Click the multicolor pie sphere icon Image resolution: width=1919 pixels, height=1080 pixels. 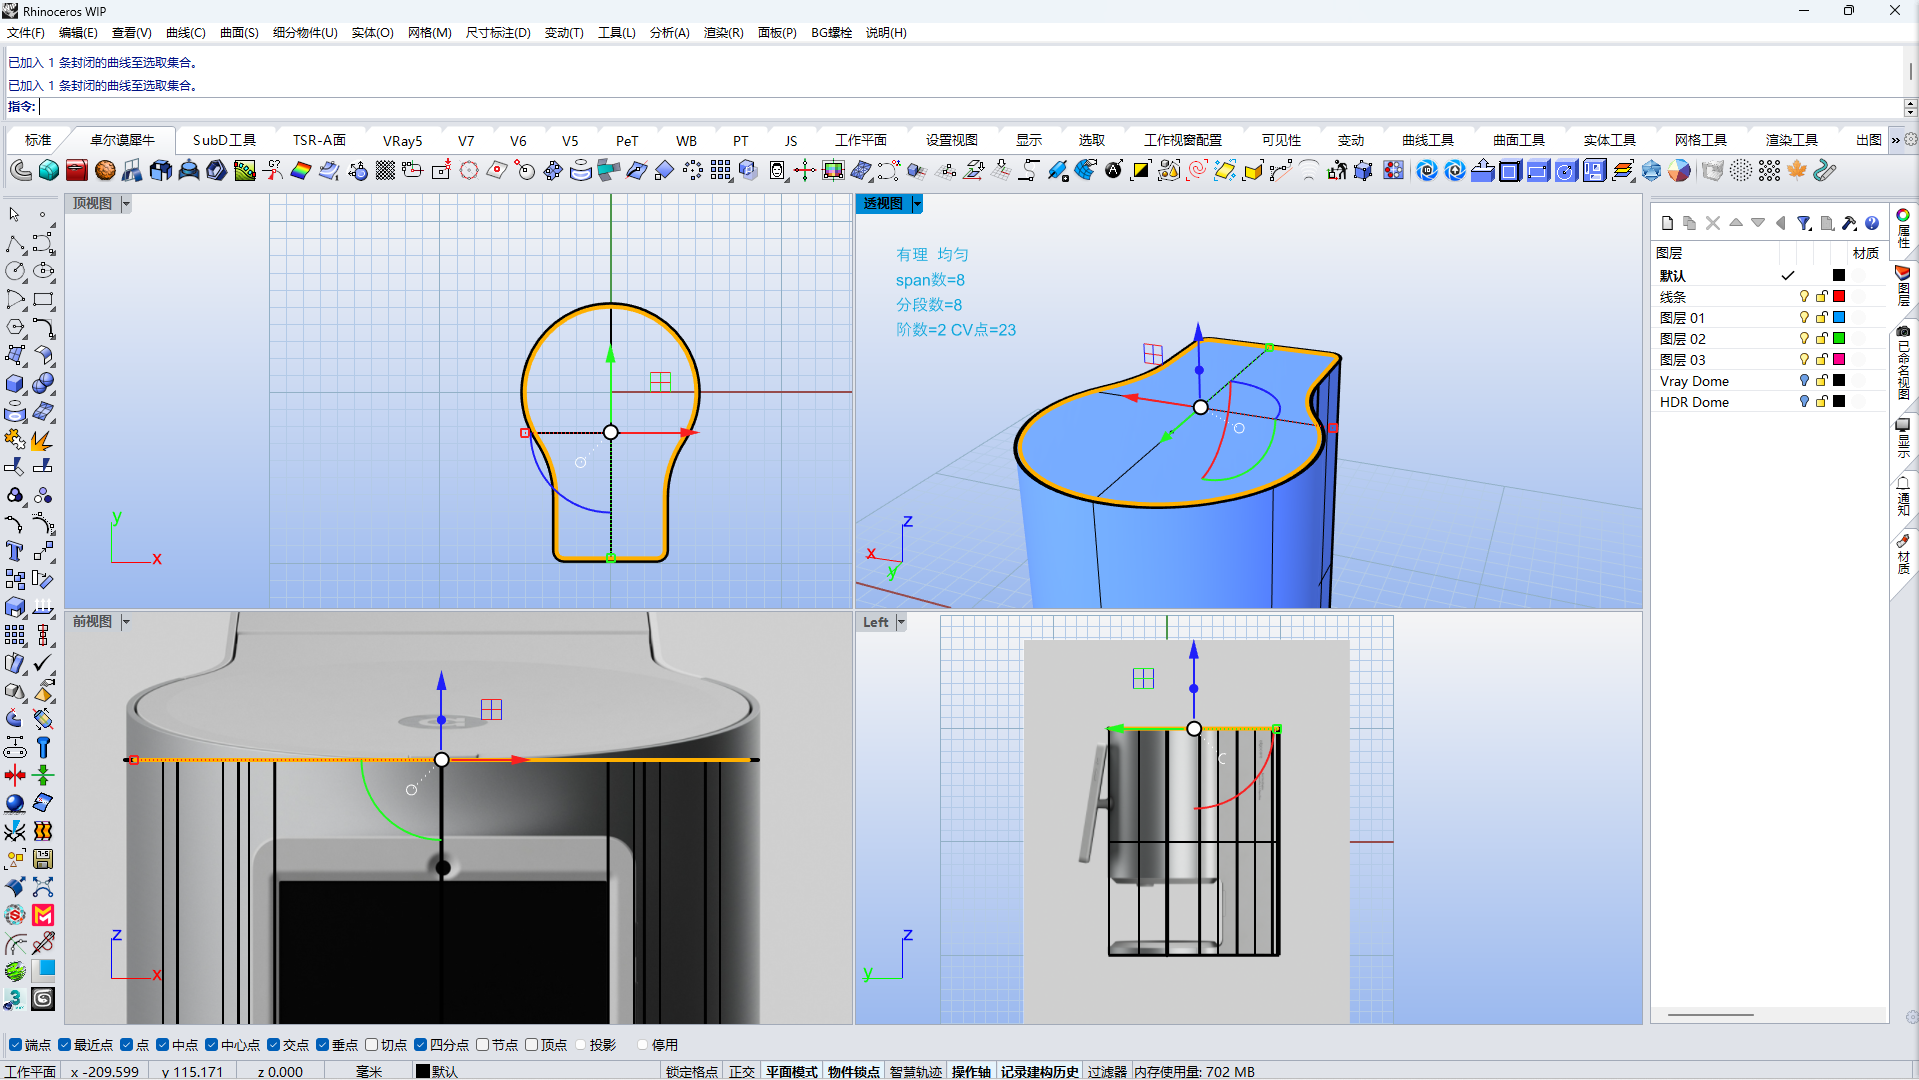tap(1679, 171)
